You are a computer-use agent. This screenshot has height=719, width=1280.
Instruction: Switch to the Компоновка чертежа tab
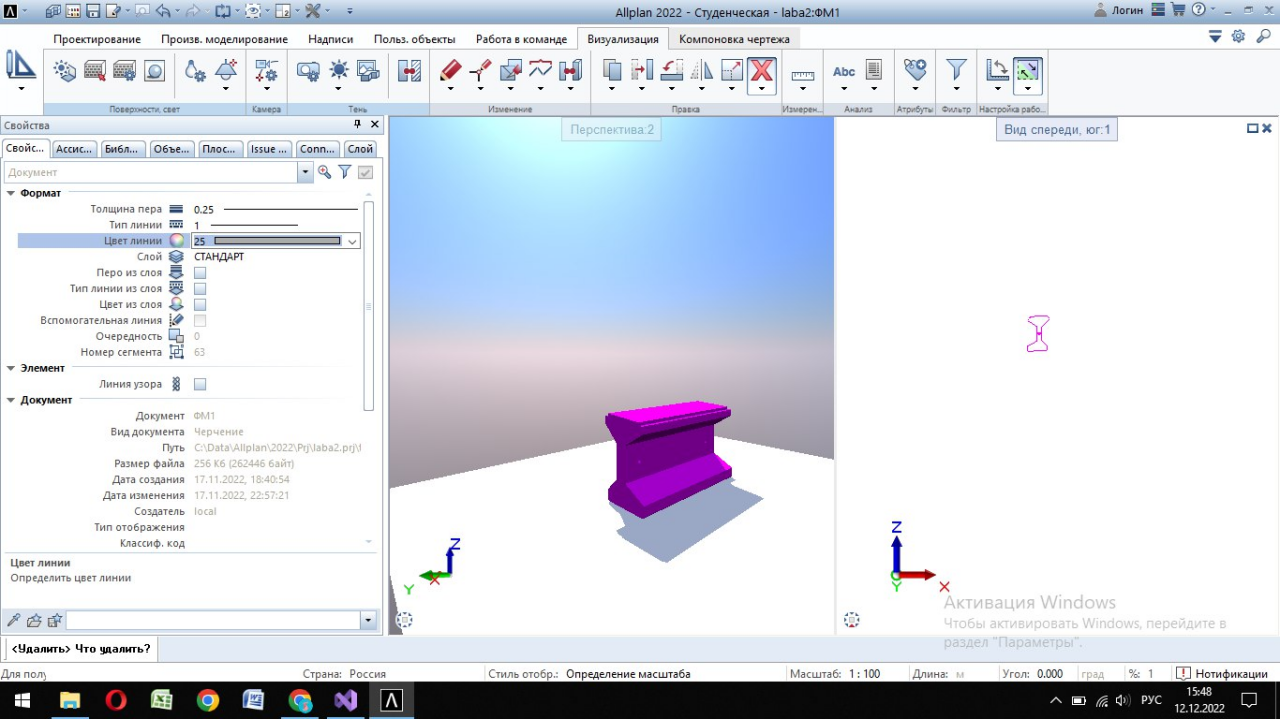pos(736,38)
